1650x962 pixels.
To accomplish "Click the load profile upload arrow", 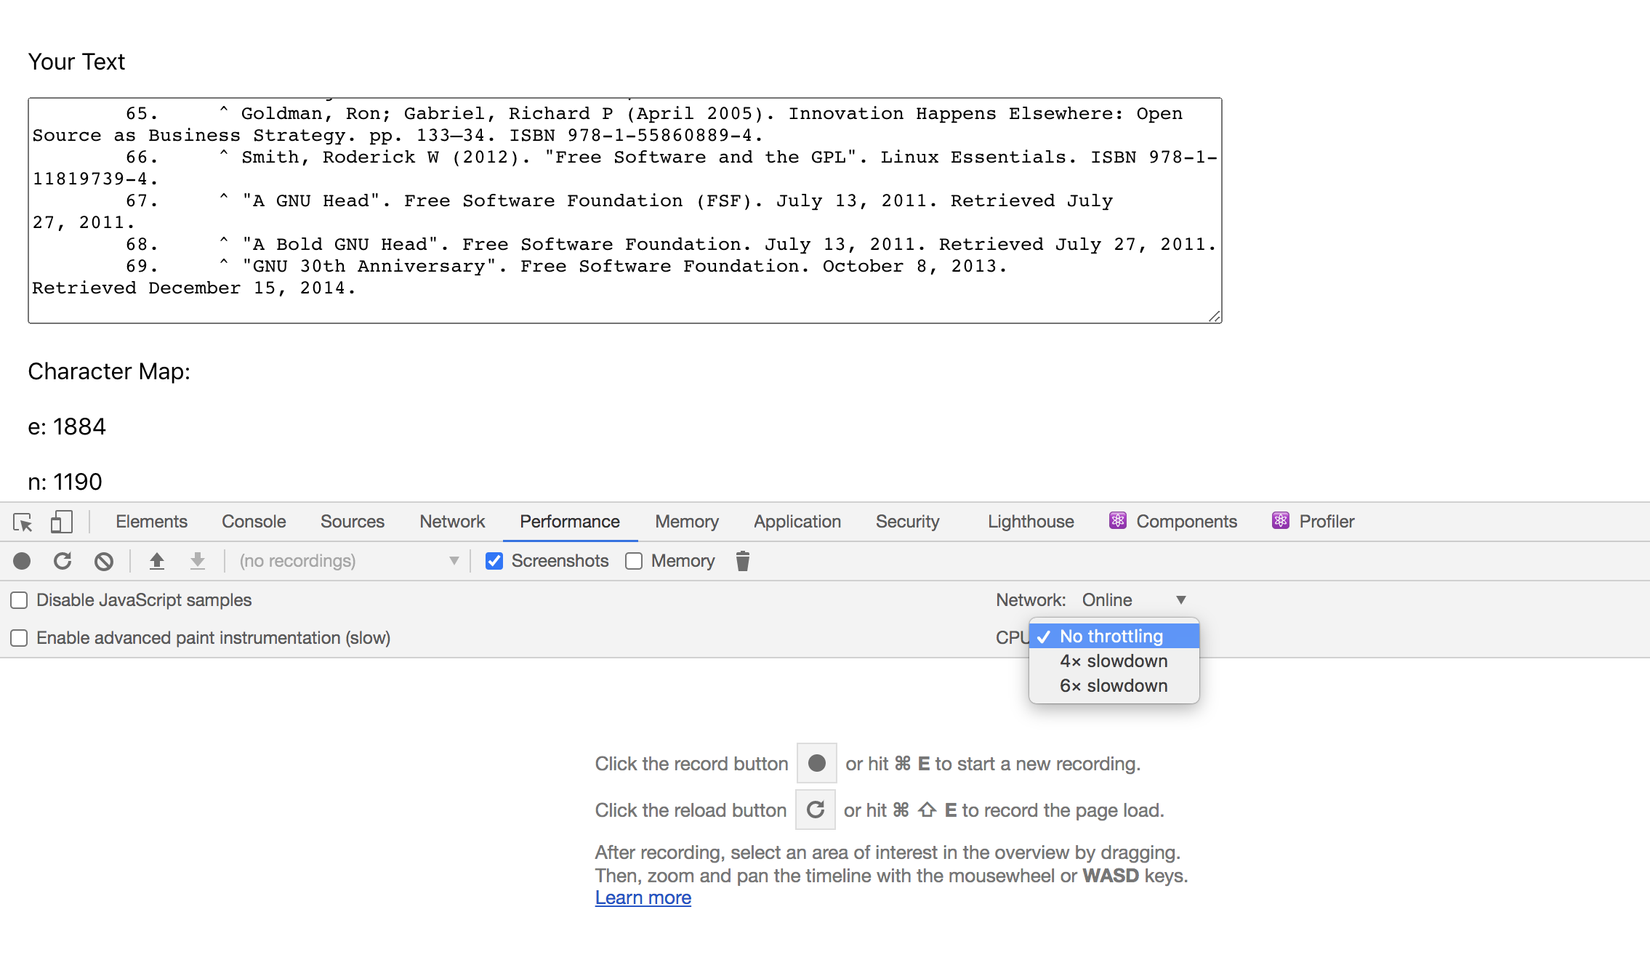I will click(157, 561).
